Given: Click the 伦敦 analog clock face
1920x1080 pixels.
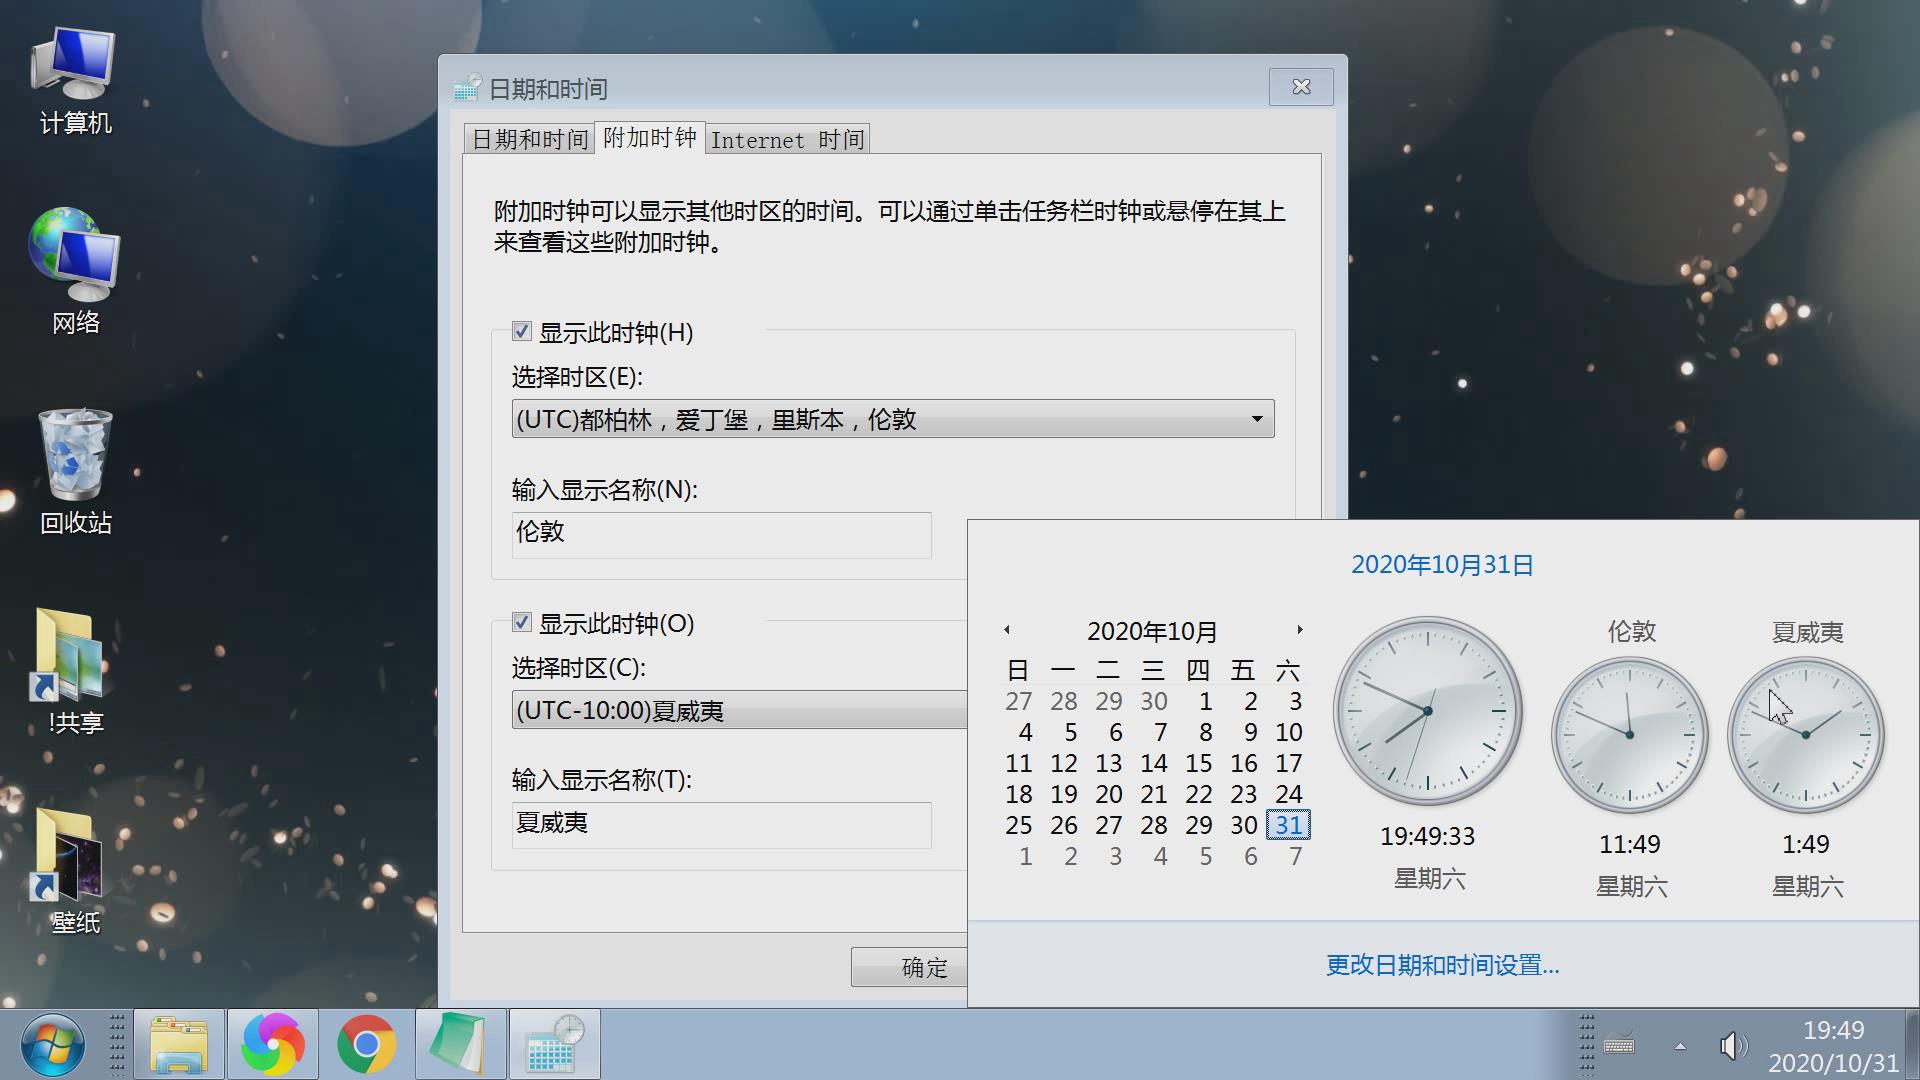Looking at the screenshot, I should coord(1630,735).
